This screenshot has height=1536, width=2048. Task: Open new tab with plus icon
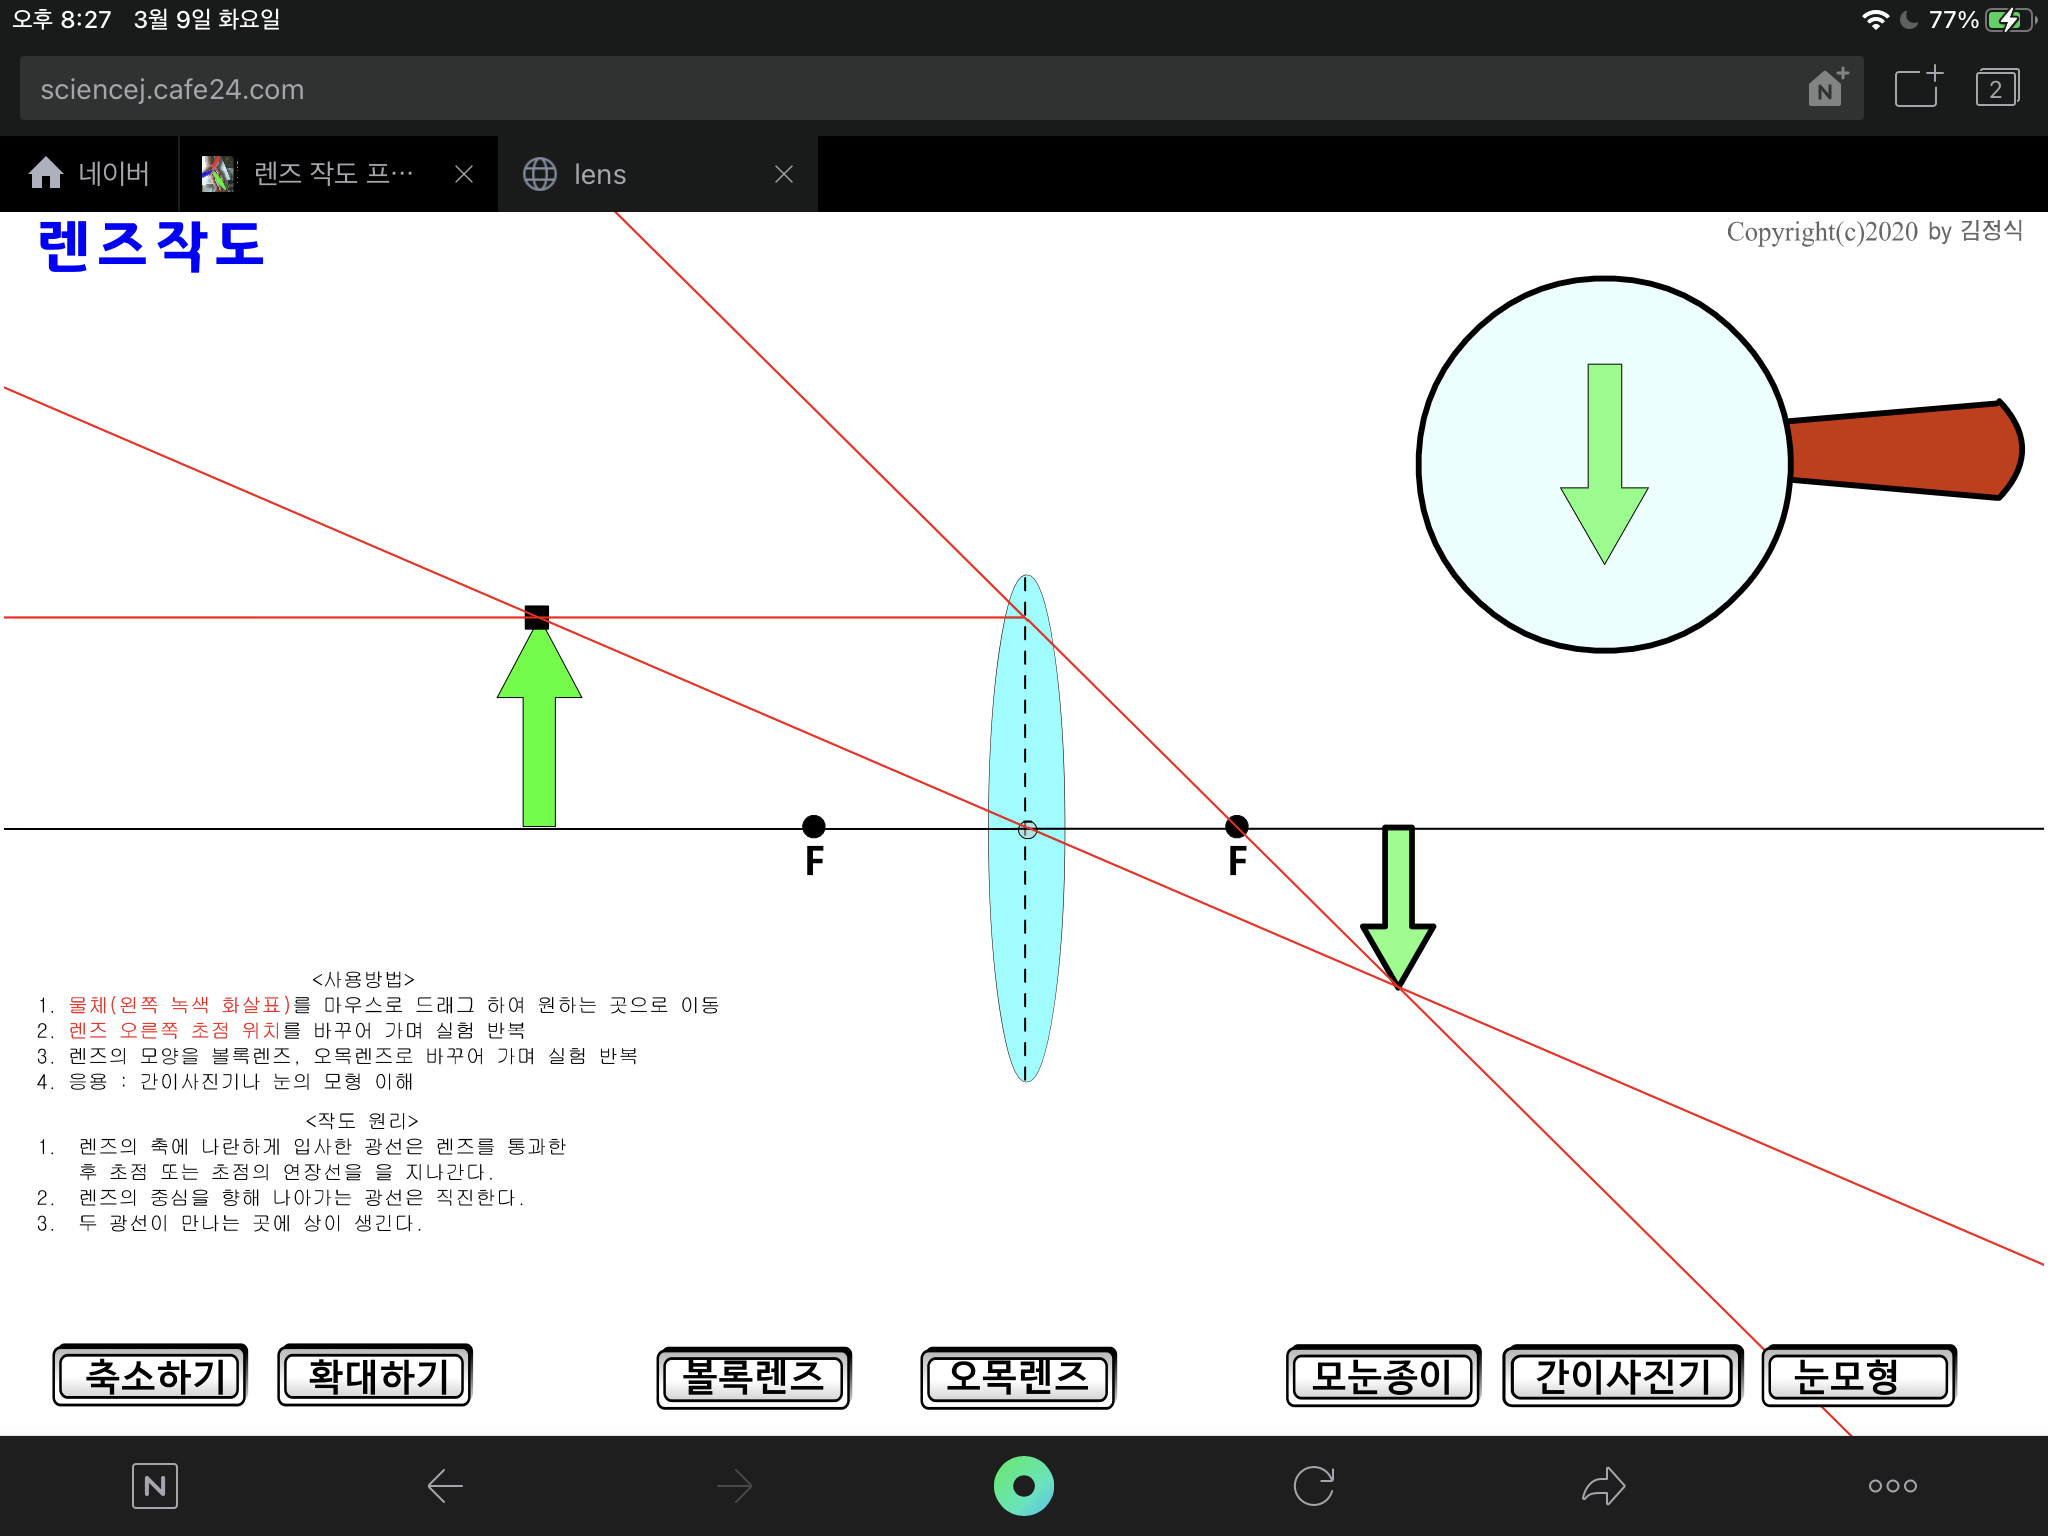click(x=1917, y=88)
